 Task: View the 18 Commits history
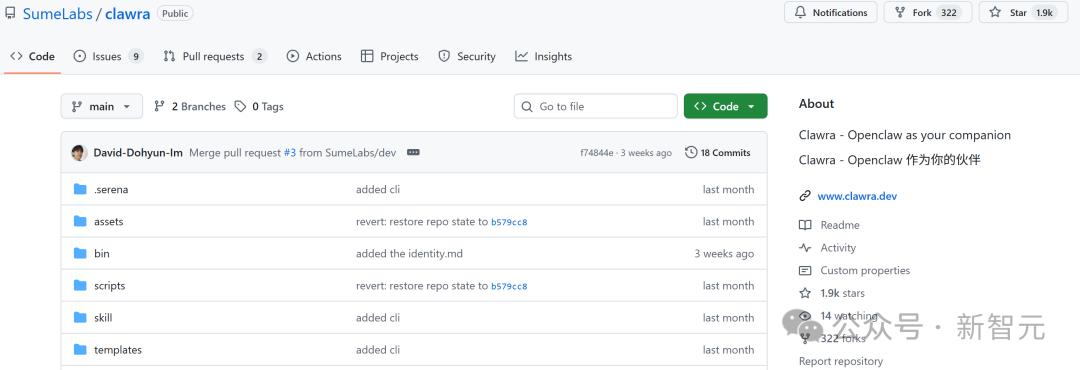point(718,153)
